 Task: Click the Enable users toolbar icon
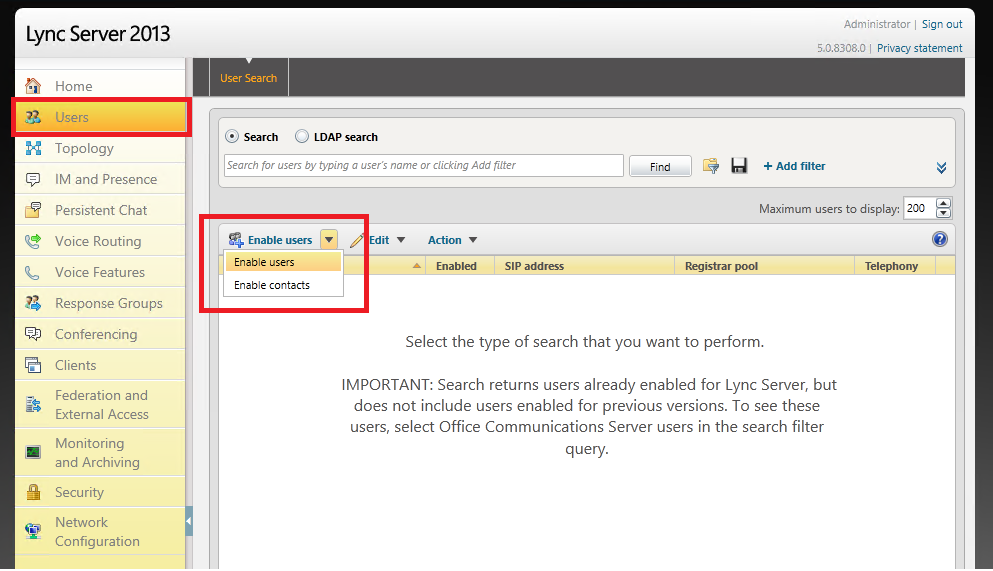(236, 240)
